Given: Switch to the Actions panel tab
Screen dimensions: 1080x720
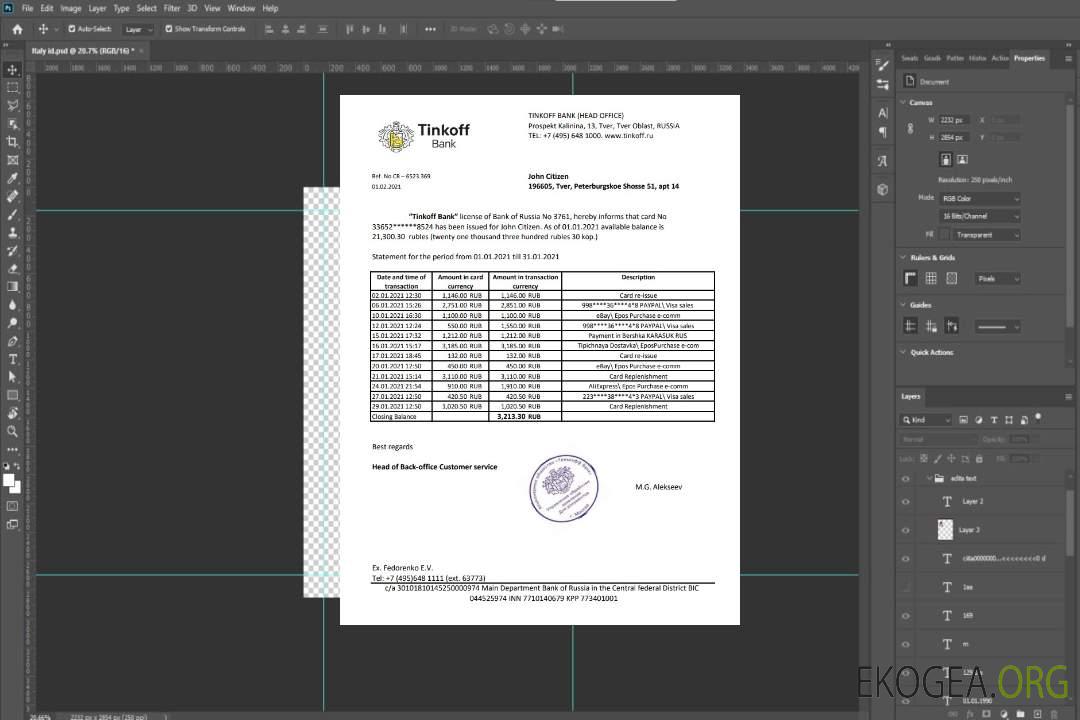Looking at the screenshot, I should [1000, 58].
